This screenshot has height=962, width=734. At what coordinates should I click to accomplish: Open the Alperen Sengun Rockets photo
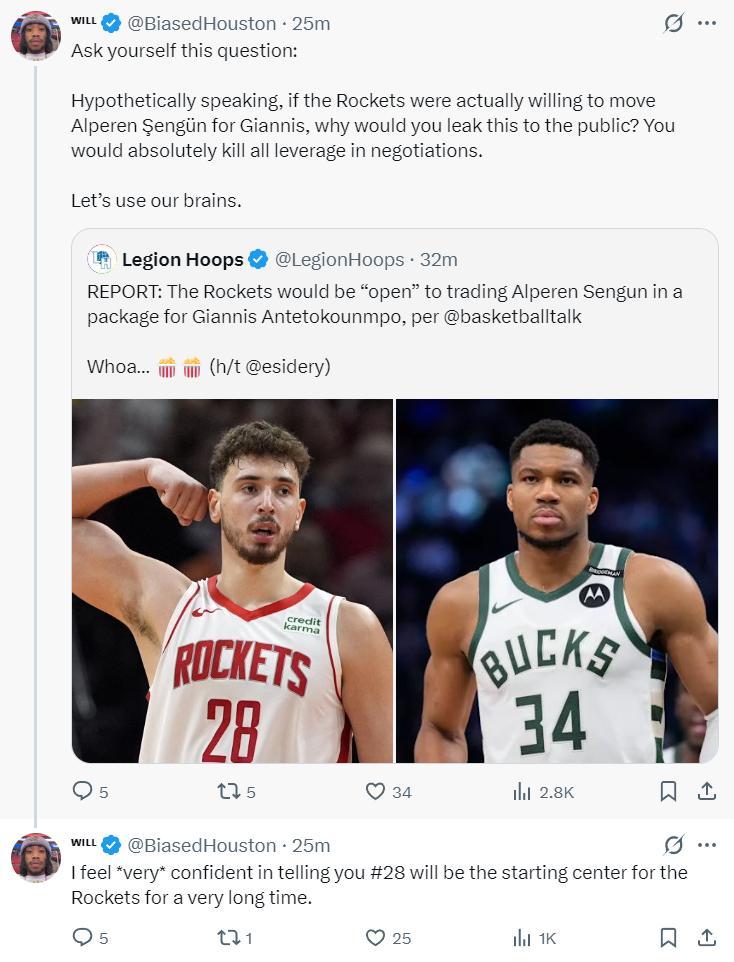pos(232,581)
